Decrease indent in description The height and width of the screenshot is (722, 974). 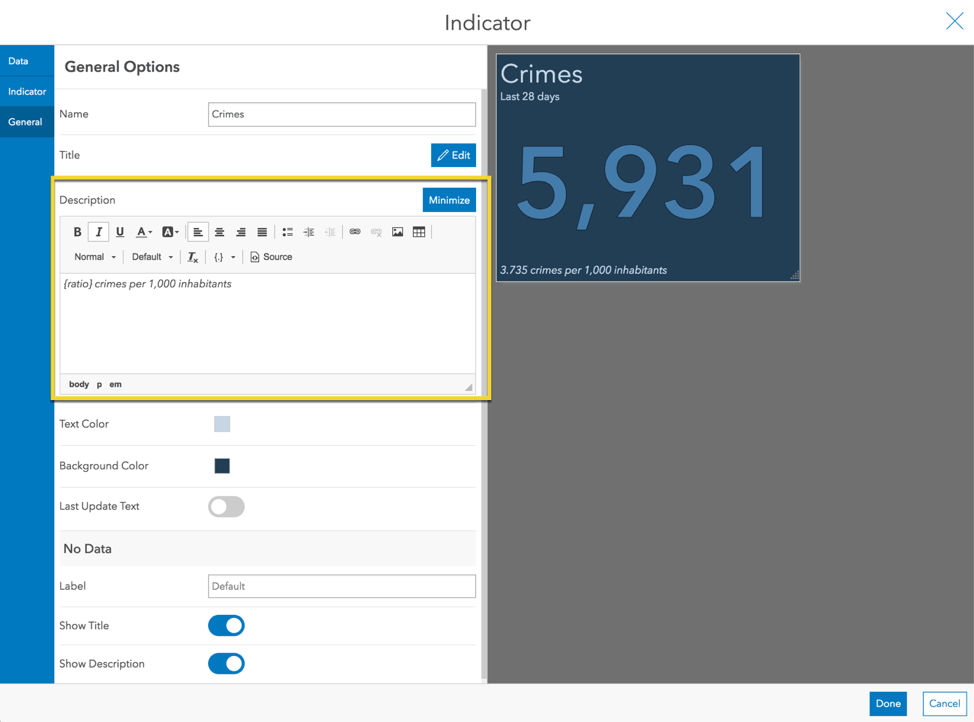330,232
